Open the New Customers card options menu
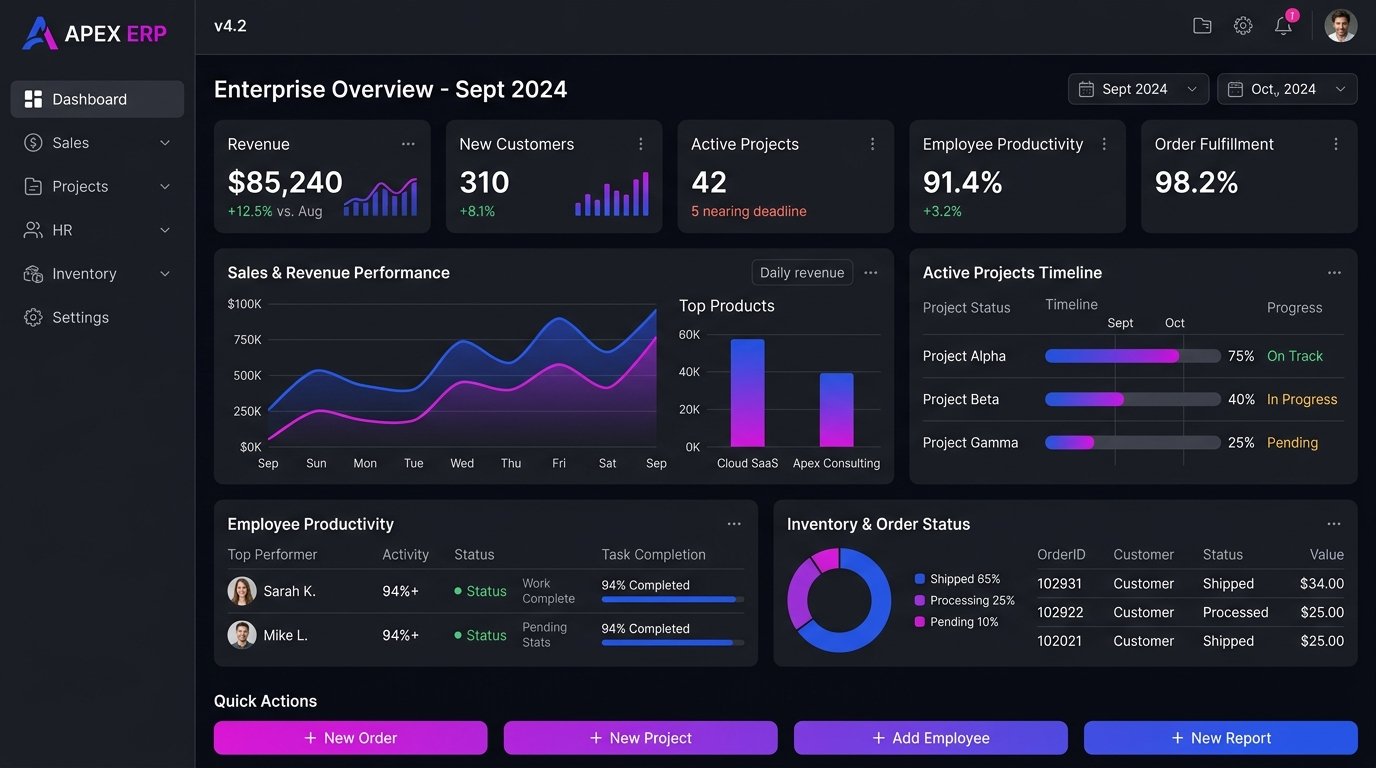 (641, 144)
